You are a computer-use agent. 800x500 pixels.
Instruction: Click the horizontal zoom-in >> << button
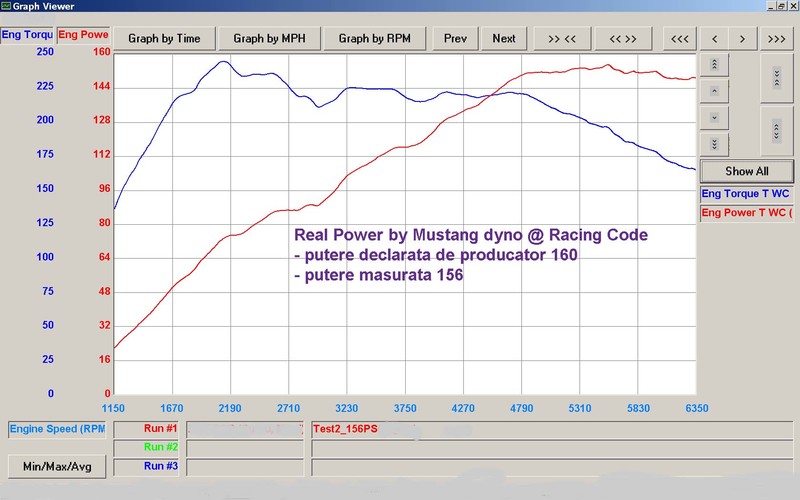coord(562,39)
